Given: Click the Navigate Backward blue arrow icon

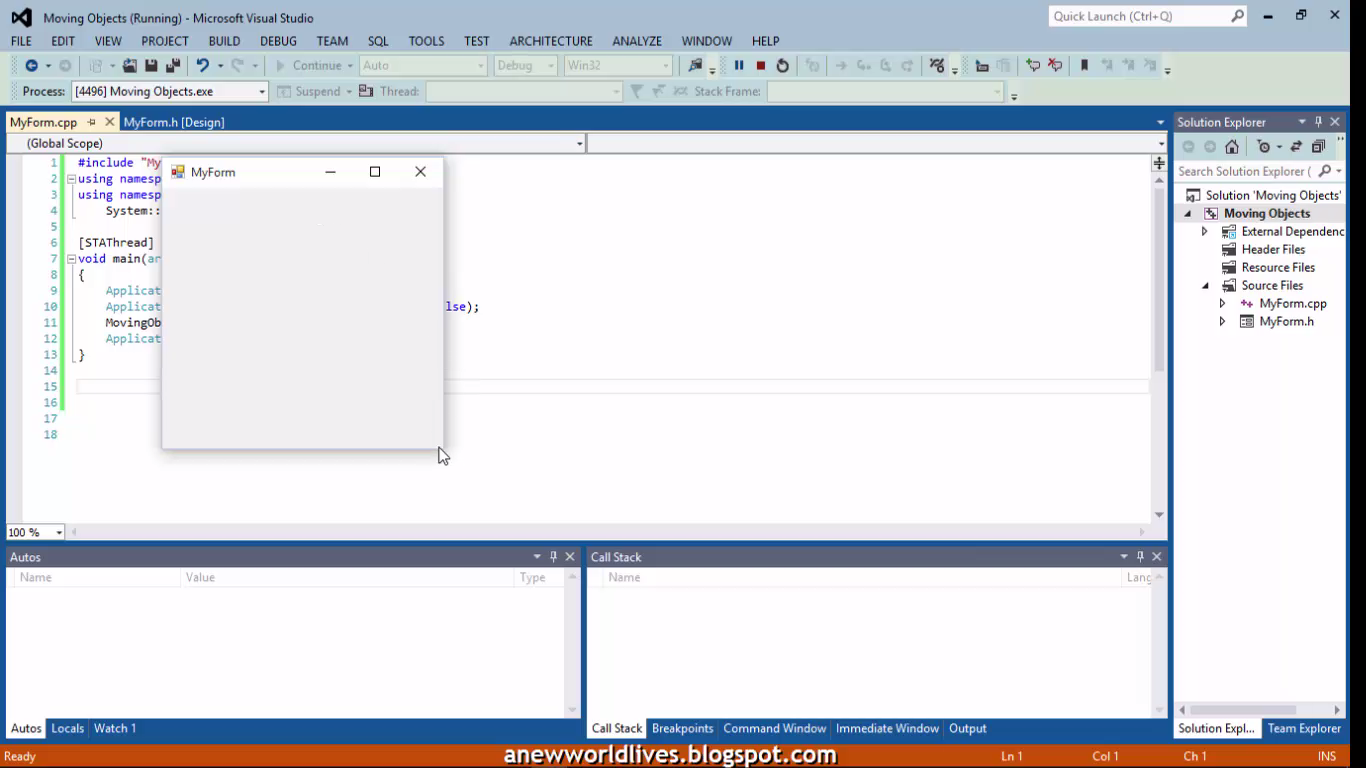Looking at the screenshot, I should click(x=33, y=66).
